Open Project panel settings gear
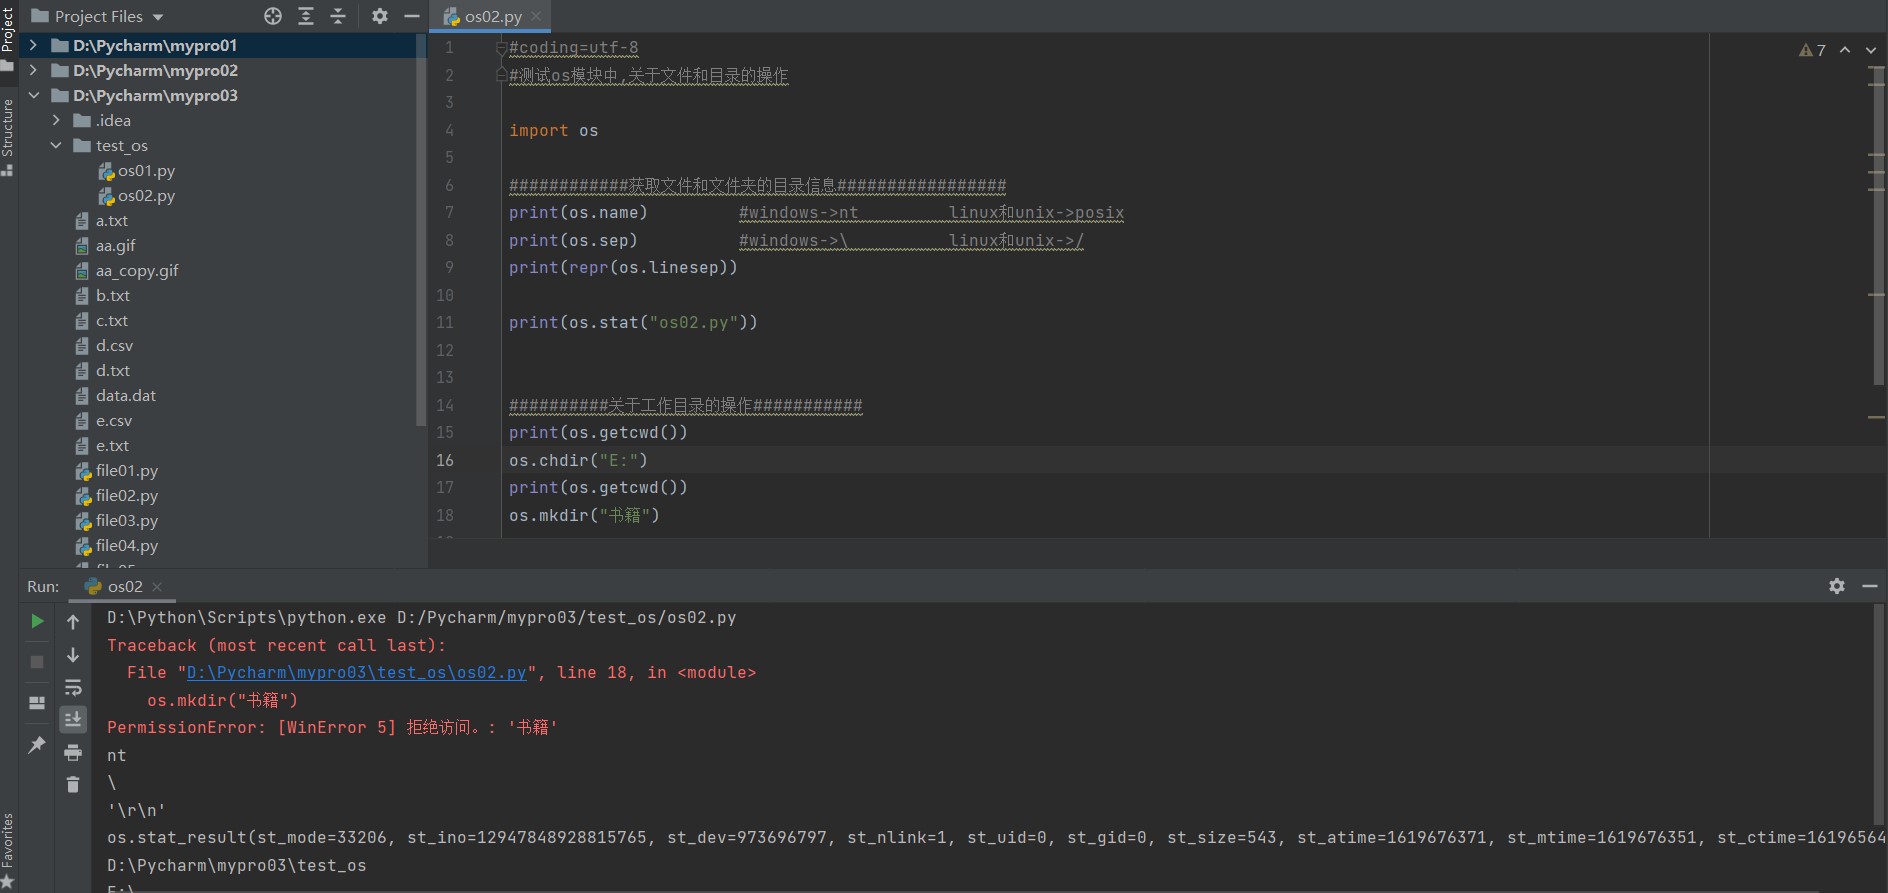1888x893 pixels. point(380,16)
